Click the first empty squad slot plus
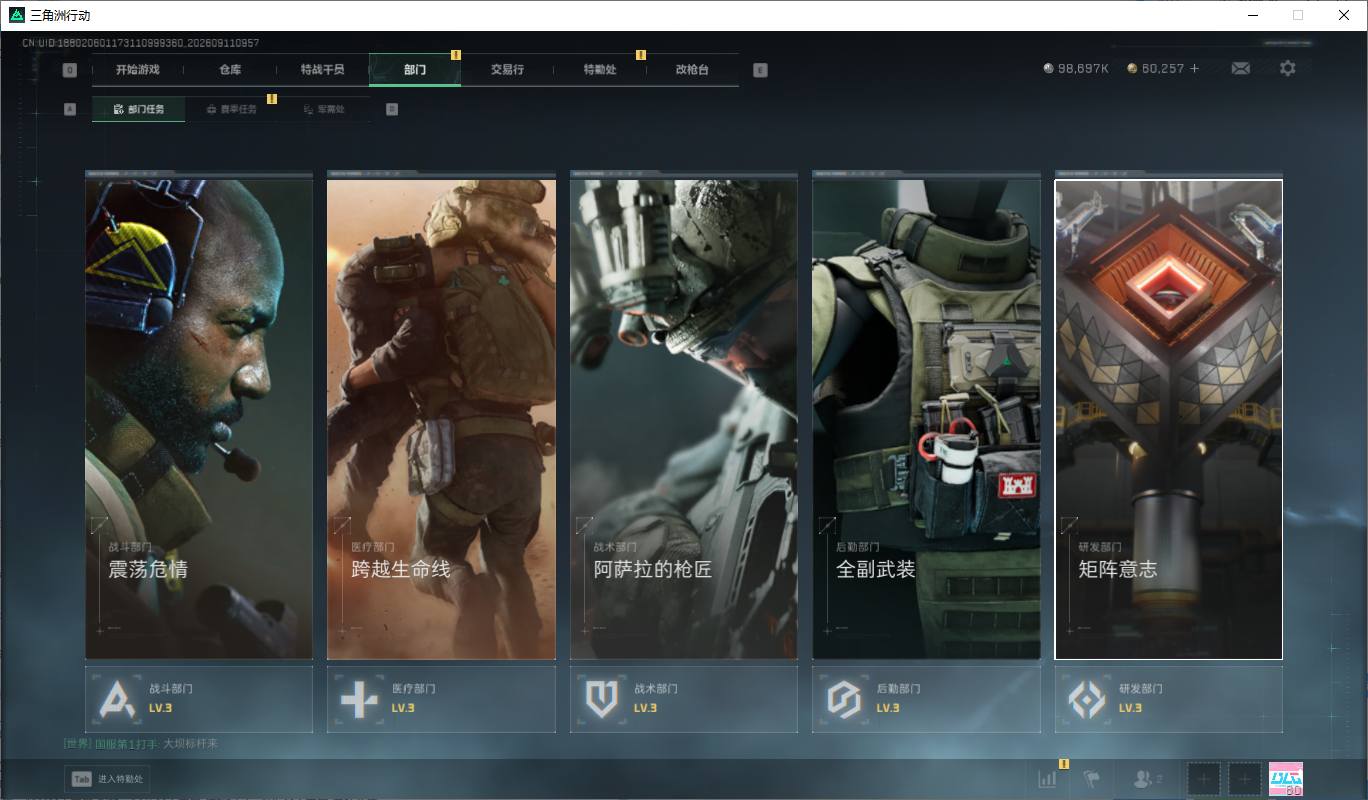Screen dimensions: 1368x800 1204,779
